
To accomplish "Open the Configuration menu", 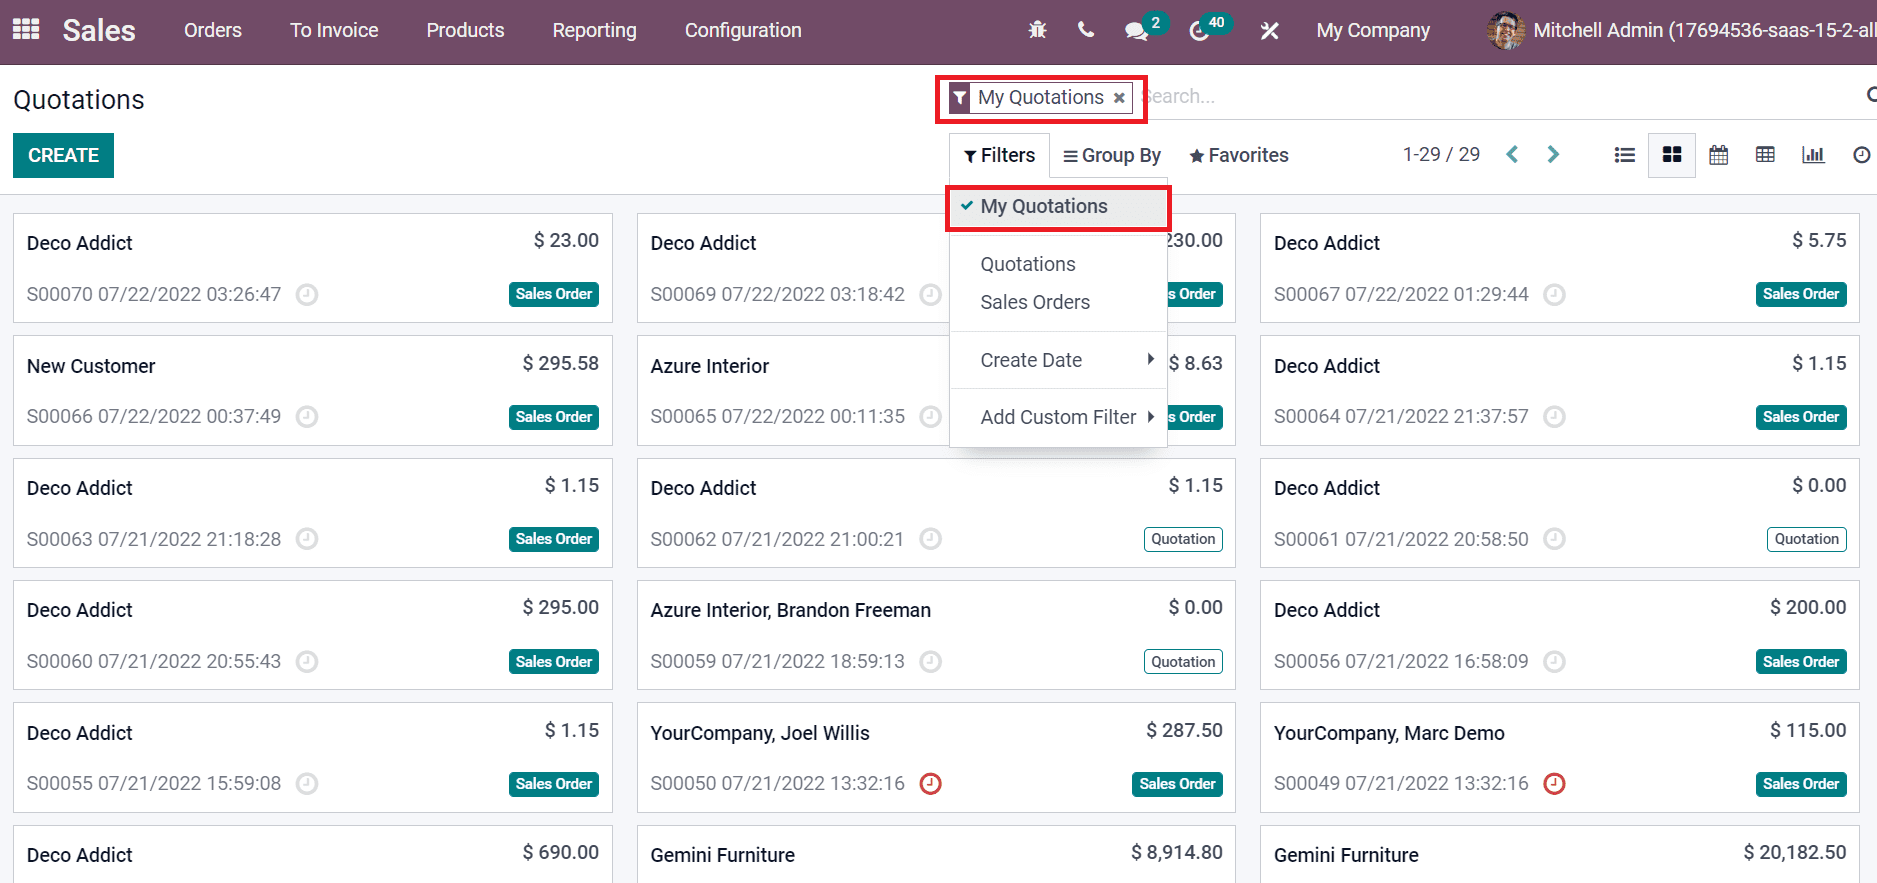I will pos(743,31).
